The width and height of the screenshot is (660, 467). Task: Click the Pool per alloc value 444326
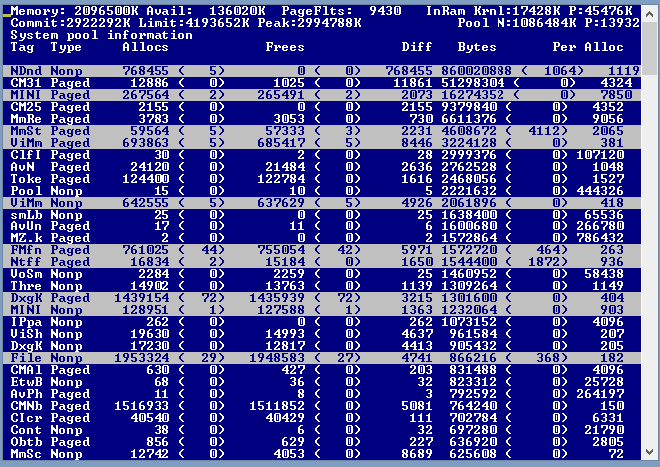pos(600,191)
